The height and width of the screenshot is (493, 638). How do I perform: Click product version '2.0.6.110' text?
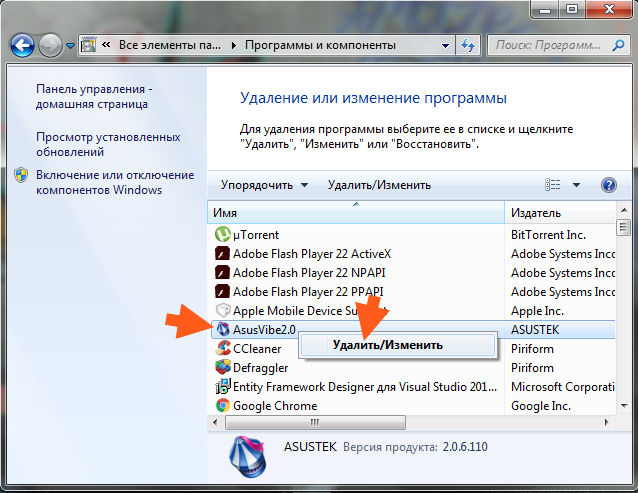click(465, 447)
